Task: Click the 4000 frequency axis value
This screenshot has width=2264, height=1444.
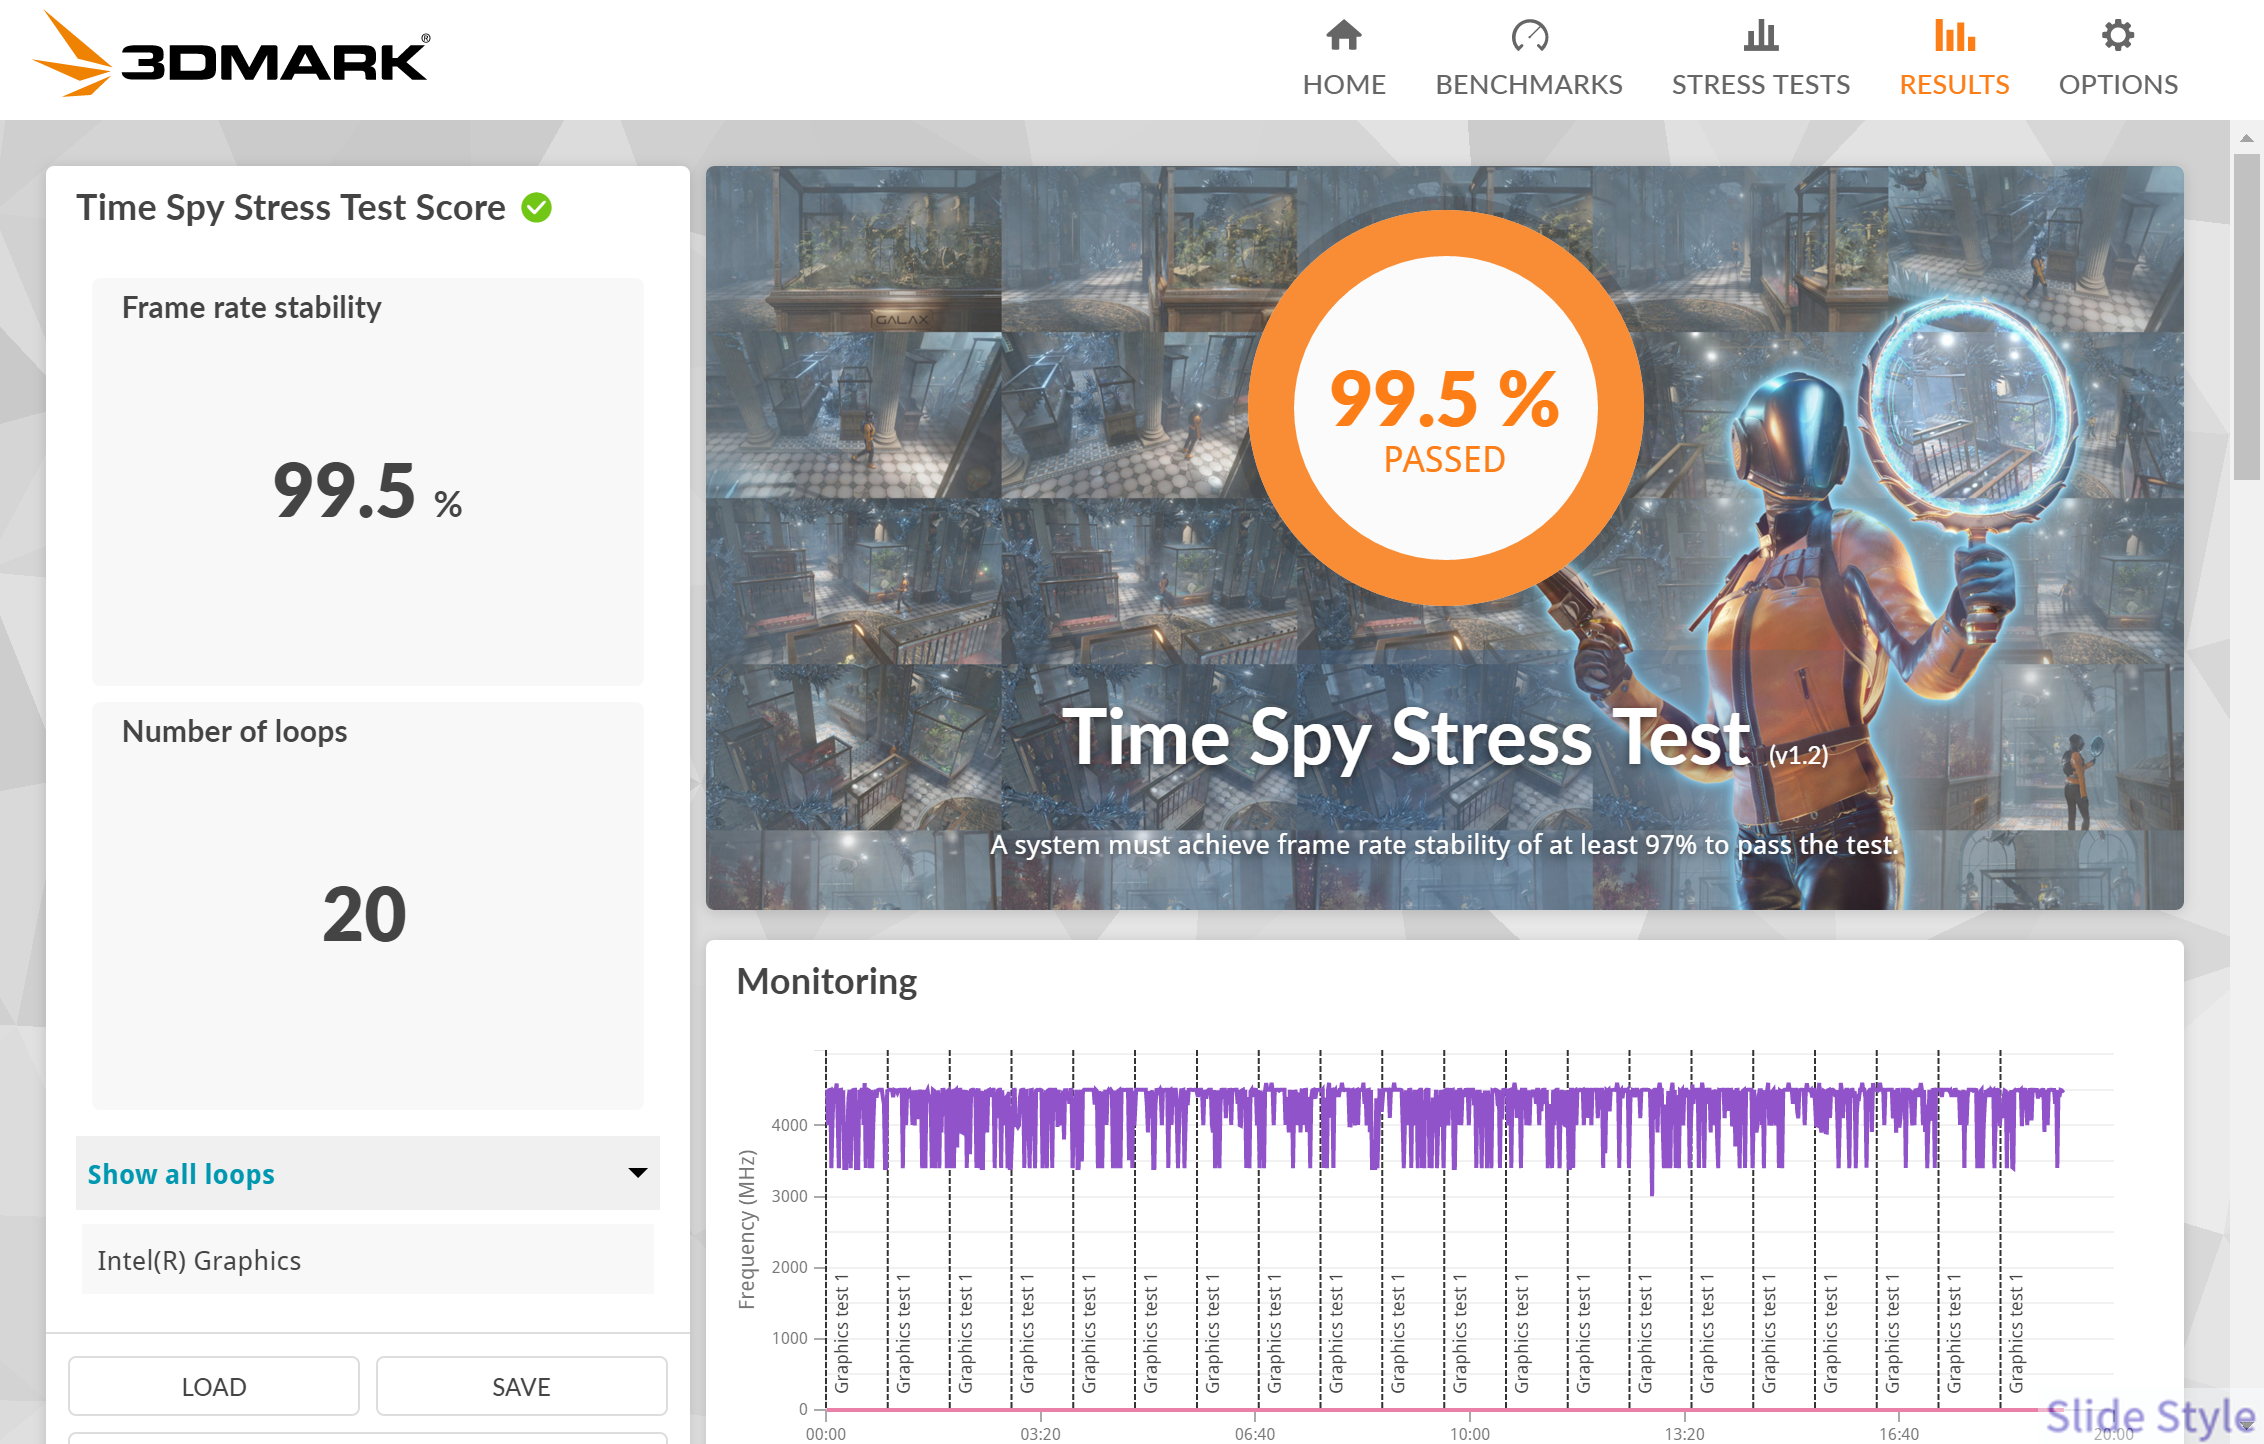Action: point(789,1125)
